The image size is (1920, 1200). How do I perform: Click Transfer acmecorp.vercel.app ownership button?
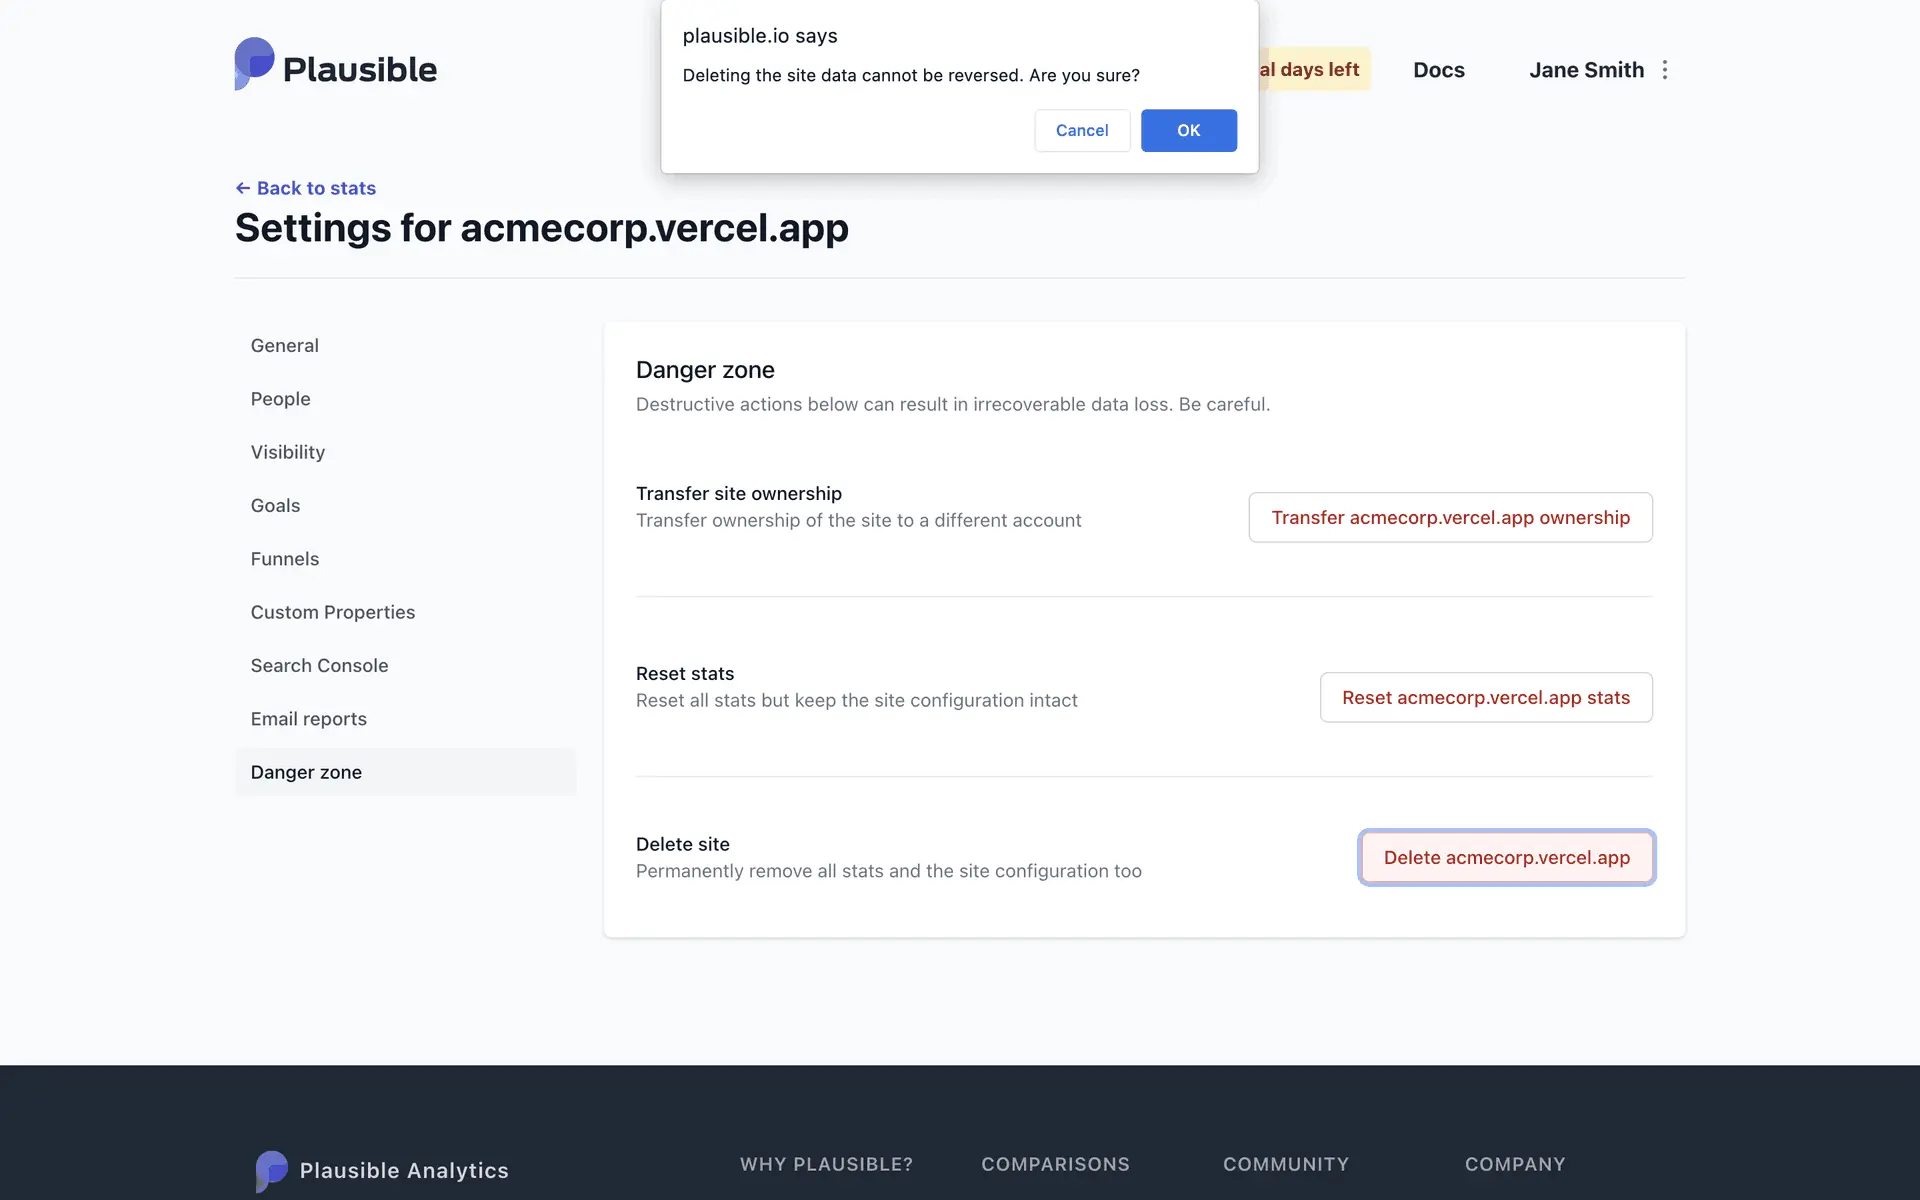coord(1450,518)
